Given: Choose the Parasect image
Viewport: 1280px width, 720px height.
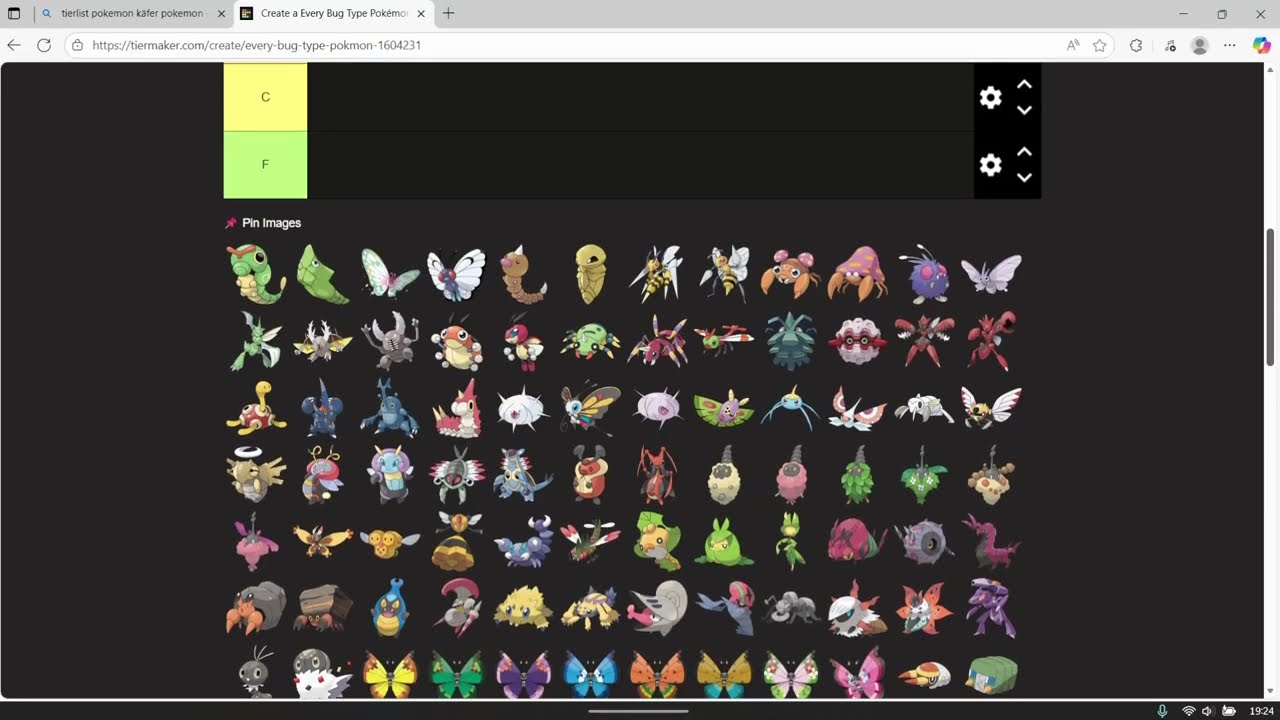Looking at the screenshot, I should (857, 273).
